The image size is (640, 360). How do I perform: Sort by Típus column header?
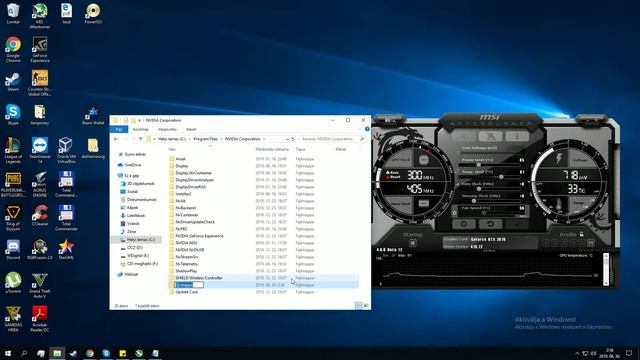click(300, 149)
